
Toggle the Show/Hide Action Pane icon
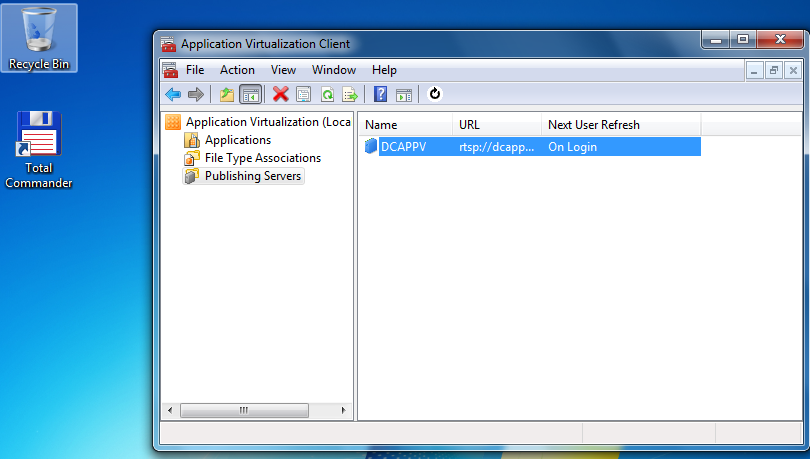[x=404, y=94]
